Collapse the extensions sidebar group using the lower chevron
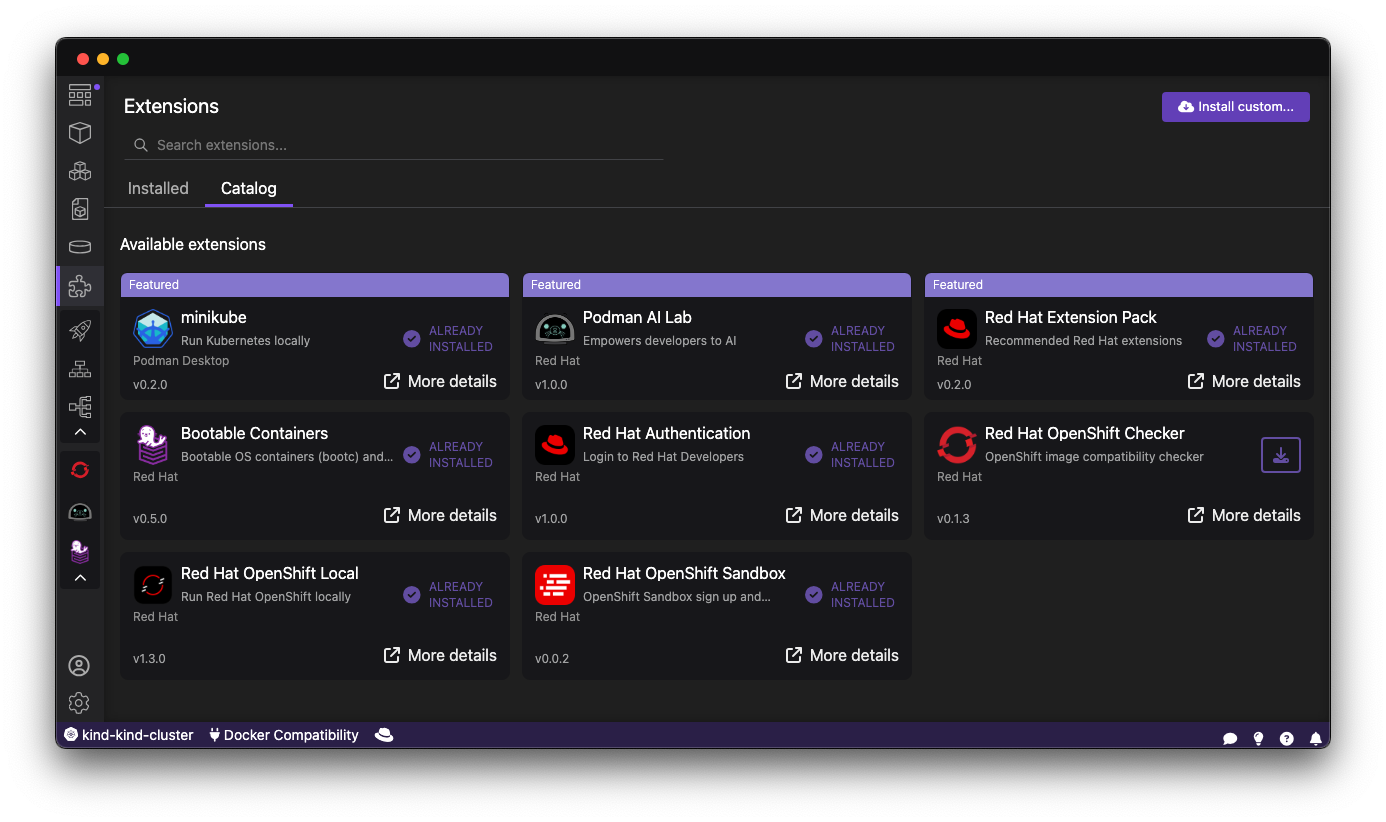Image resolution: width=1386 pixels, height=822 pixels. tap(80, 578)
